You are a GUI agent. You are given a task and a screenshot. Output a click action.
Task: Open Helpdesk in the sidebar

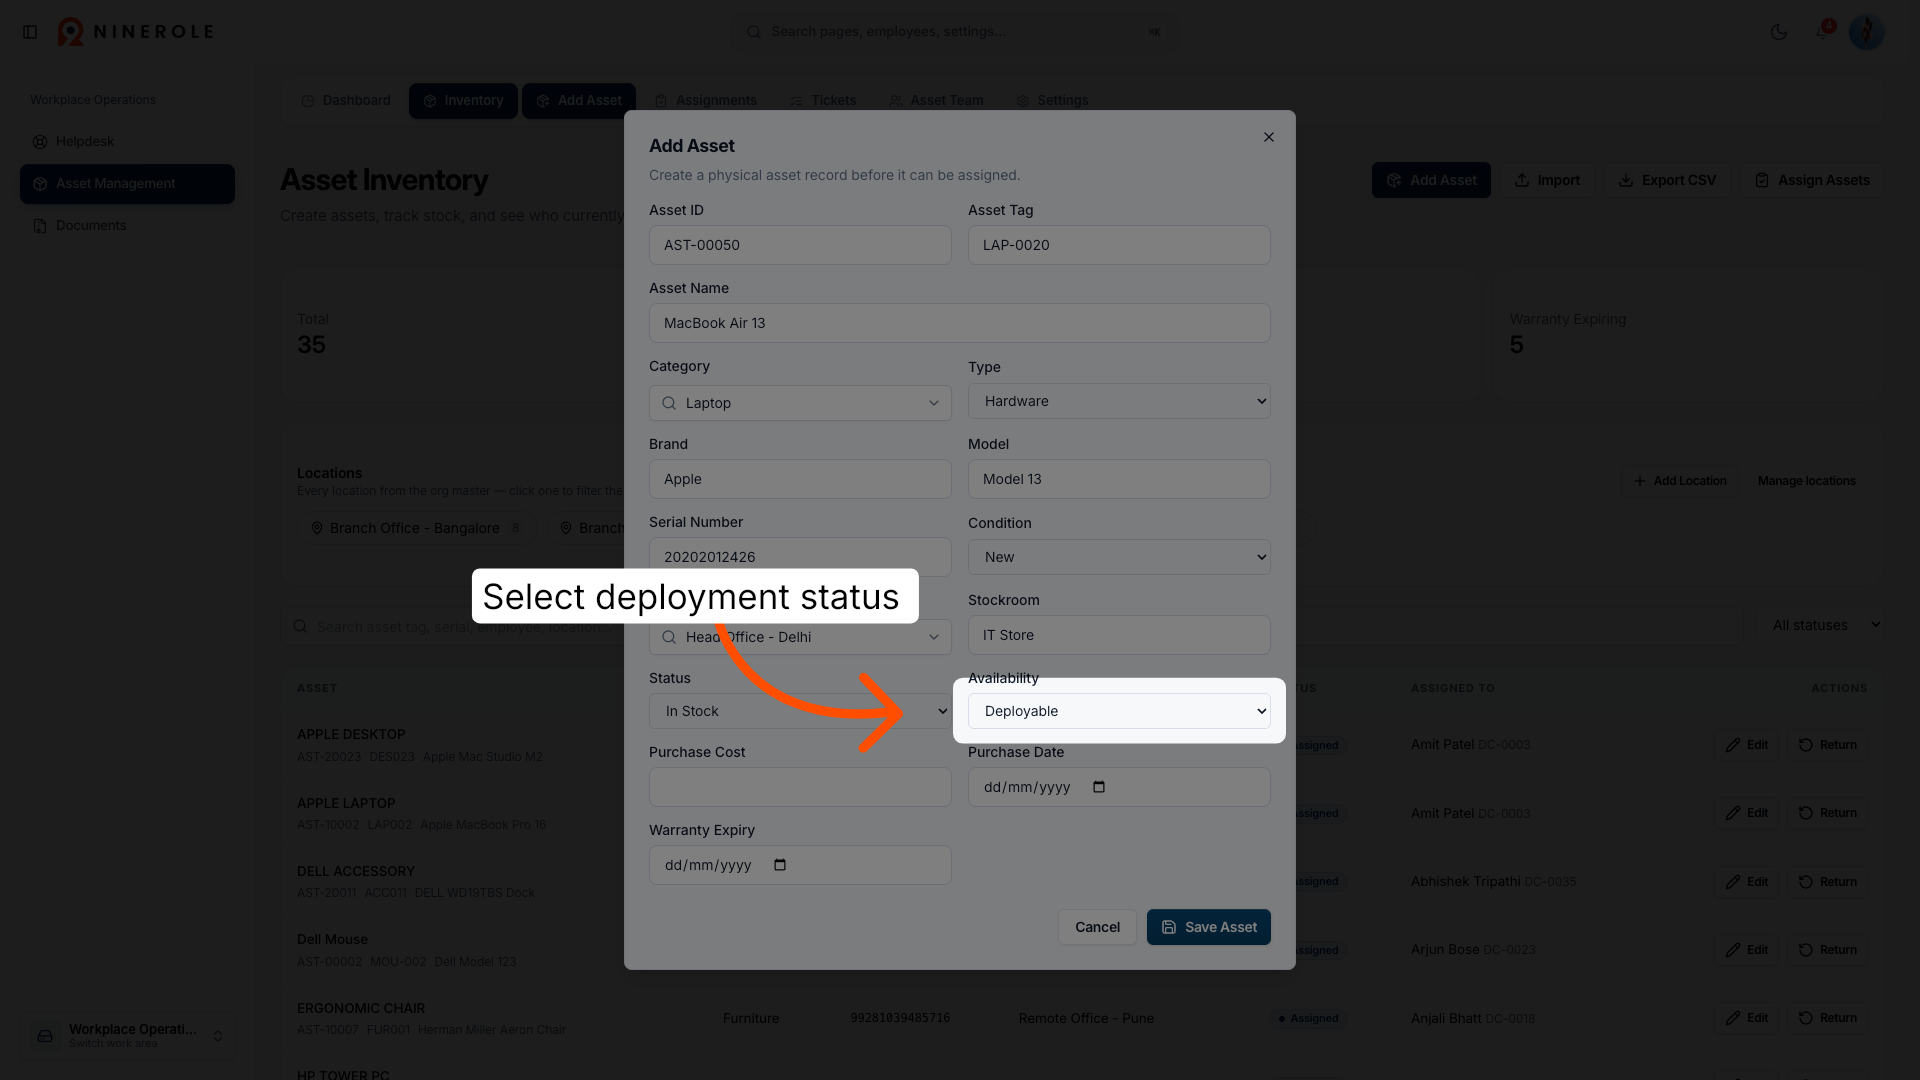coord(127,142)
